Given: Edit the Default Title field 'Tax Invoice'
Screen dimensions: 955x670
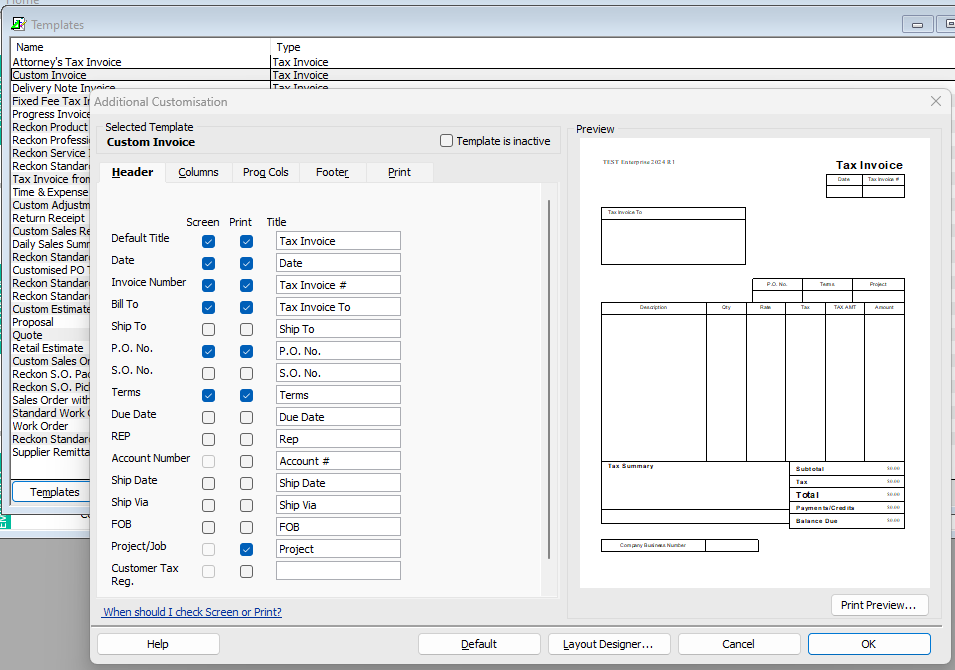Looking at the screenshot, I should (x=338, y=241).
